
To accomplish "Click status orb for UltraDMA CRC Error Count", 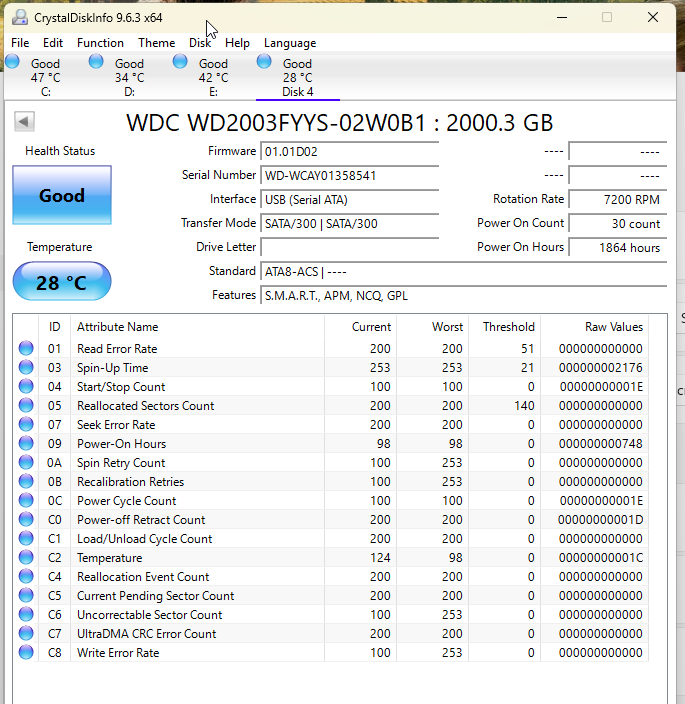I will point(26,633).
